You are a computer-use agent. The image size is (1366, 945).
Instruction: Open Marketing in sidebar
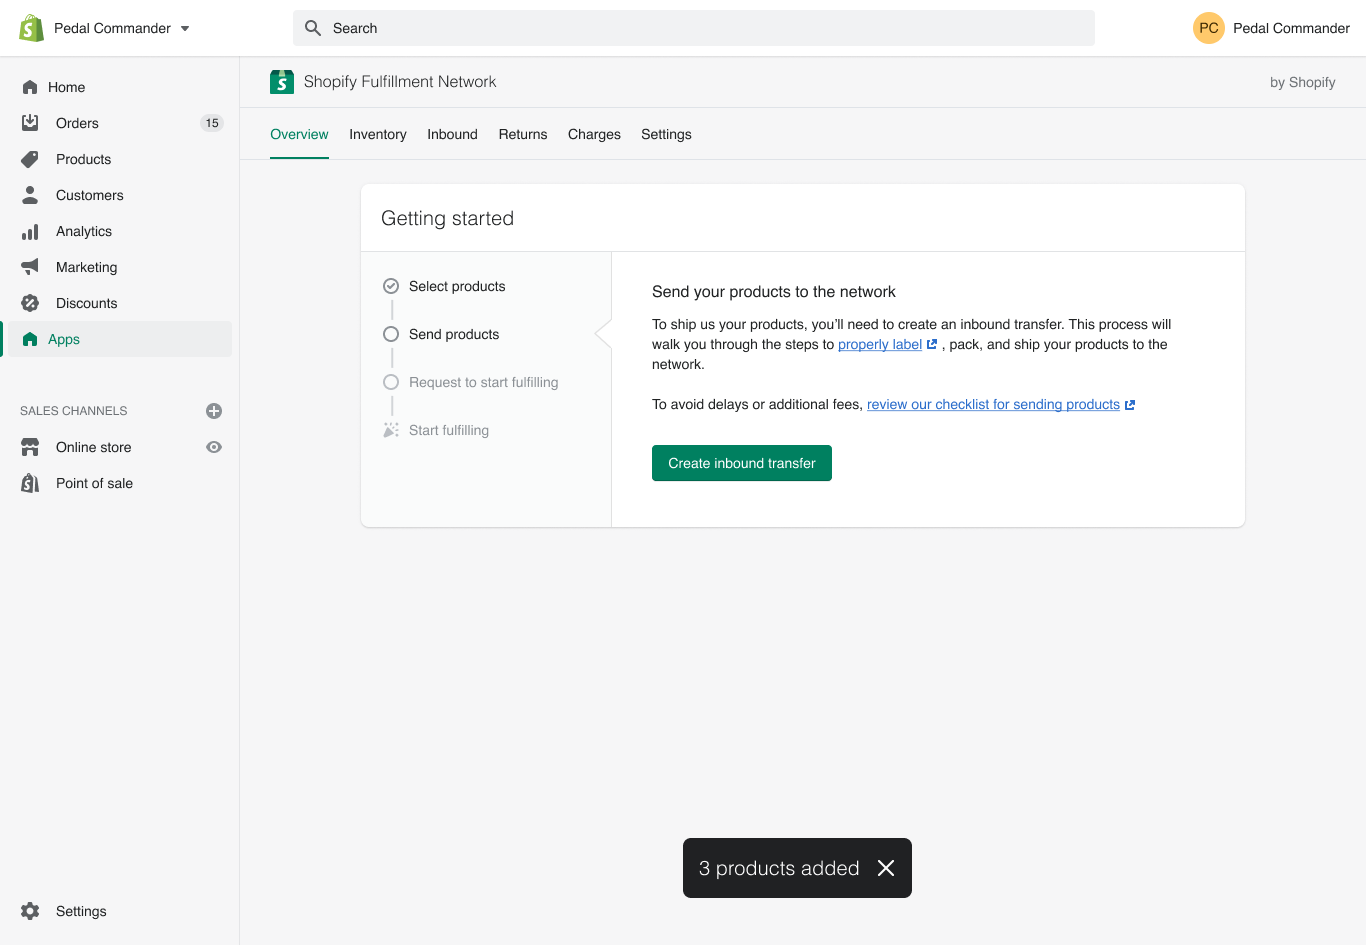(x=86, y=267)
